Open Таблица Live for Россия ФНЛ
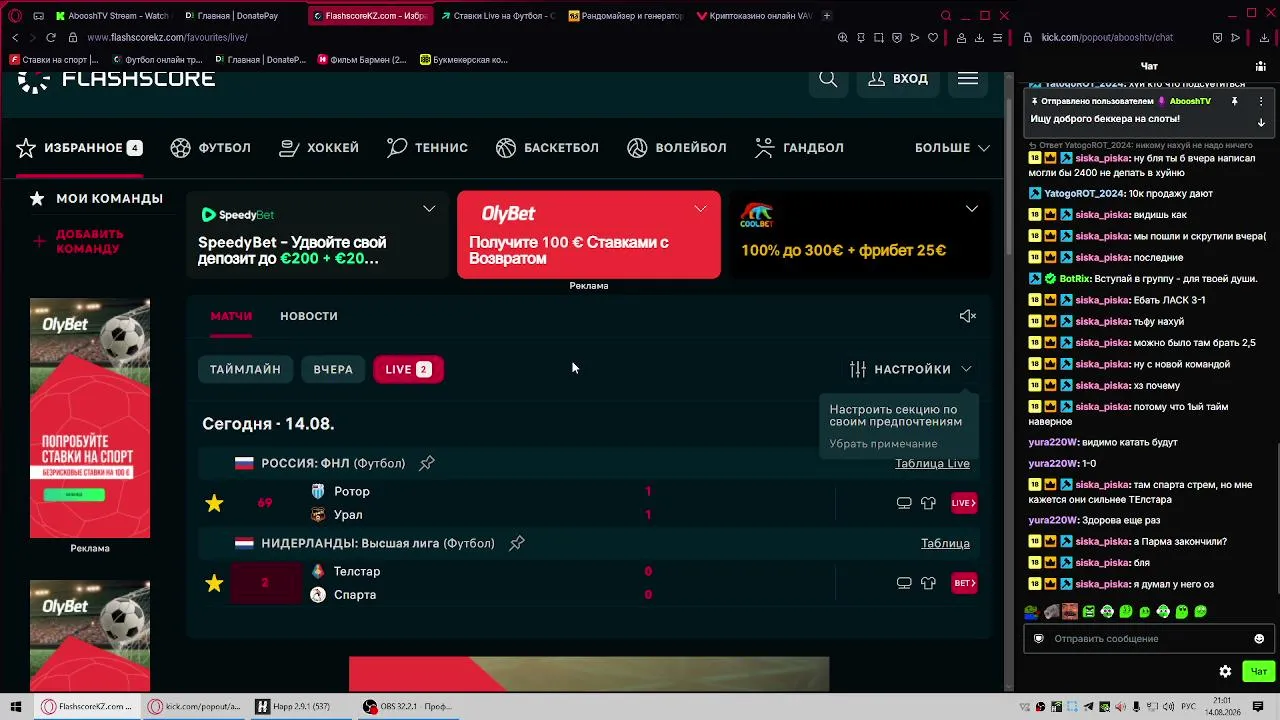Viewport: 1280px width, 720px height. [x=932, y=463]
